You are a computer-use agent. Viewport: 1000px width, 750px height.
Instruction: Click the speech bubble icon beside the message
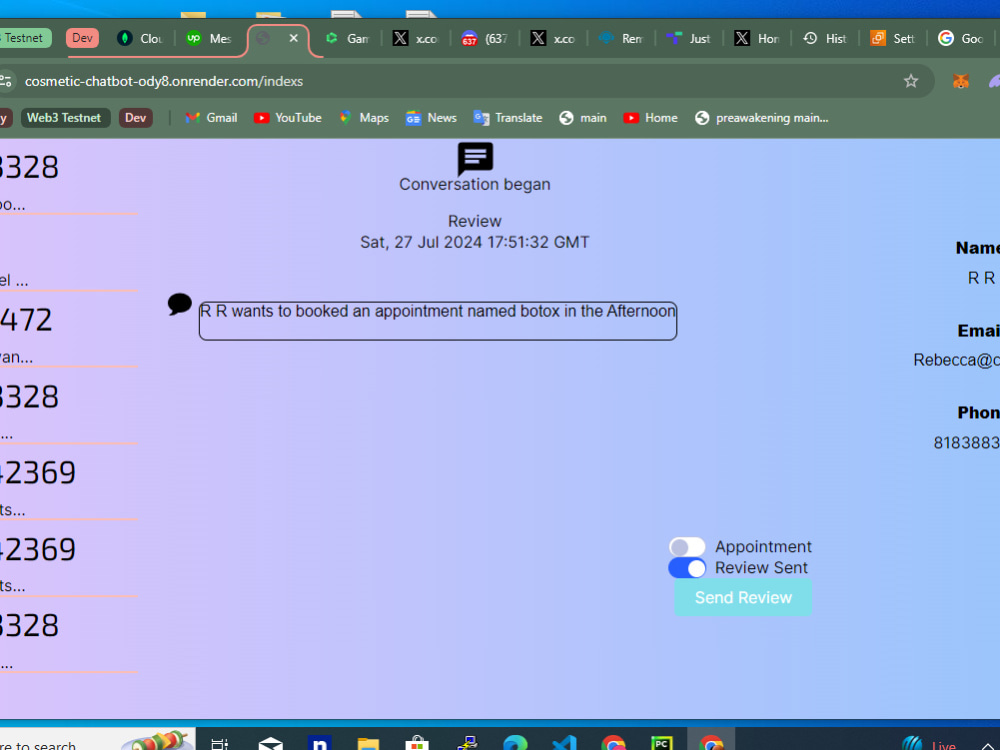179,304
